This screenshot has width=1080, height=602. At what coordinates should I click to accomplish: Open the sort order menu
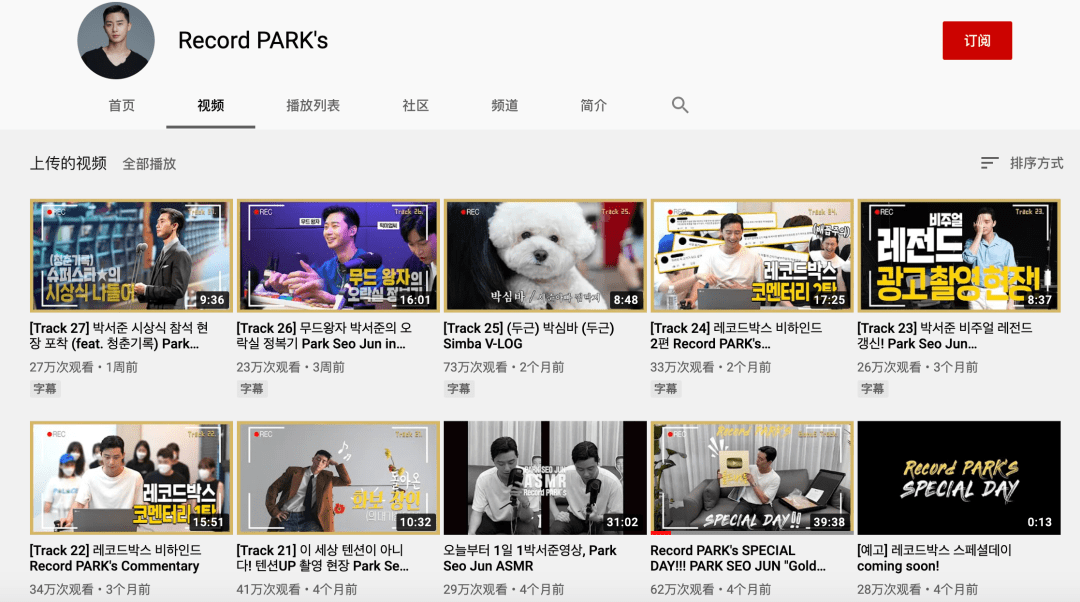1021,163
